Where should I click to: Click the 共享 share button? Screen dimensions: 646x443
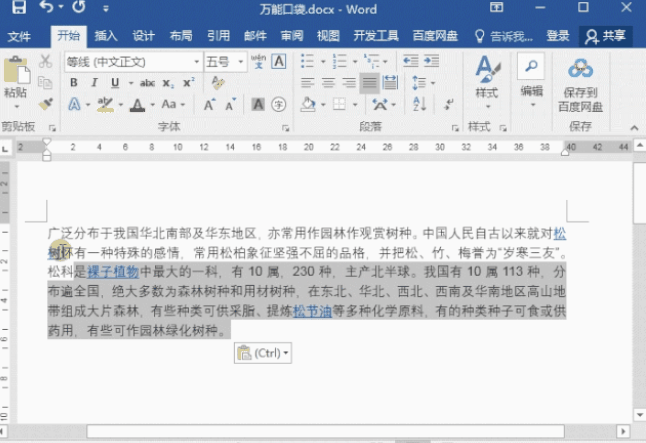click(x=606, y=36)
